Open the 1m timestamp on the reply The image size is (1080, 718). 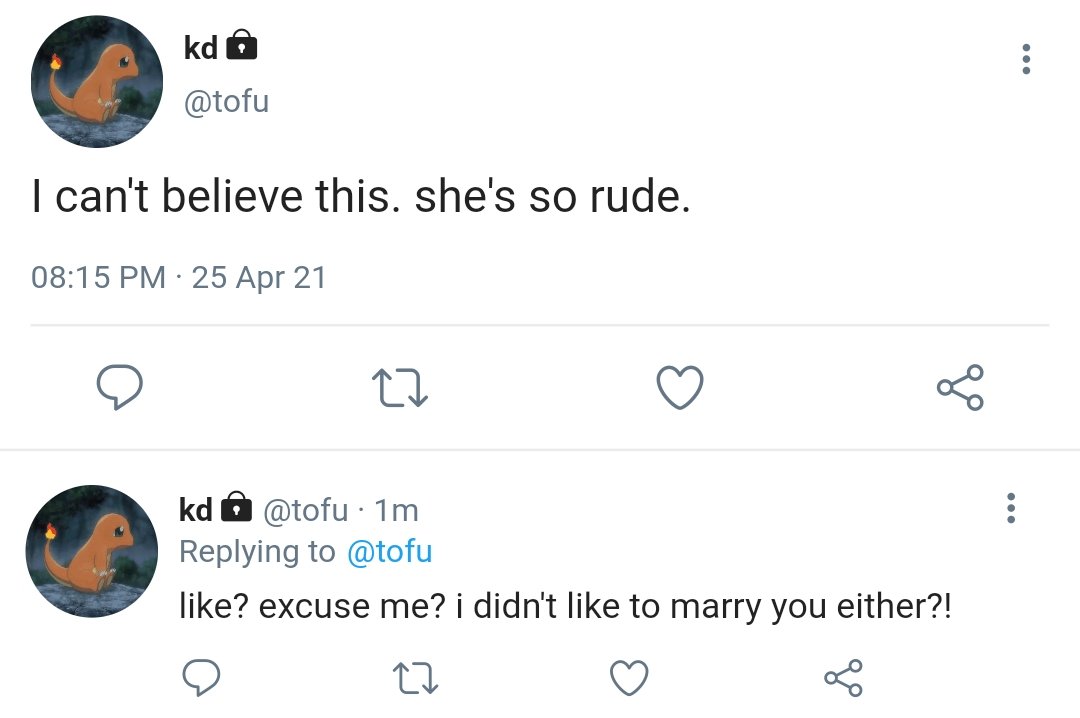pyautogui.click(x=396, y=511)
